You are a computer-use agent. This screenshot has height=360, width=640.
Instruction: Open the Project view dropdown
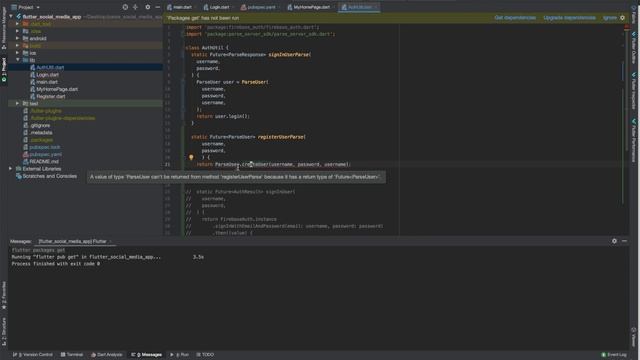(26, 7)
